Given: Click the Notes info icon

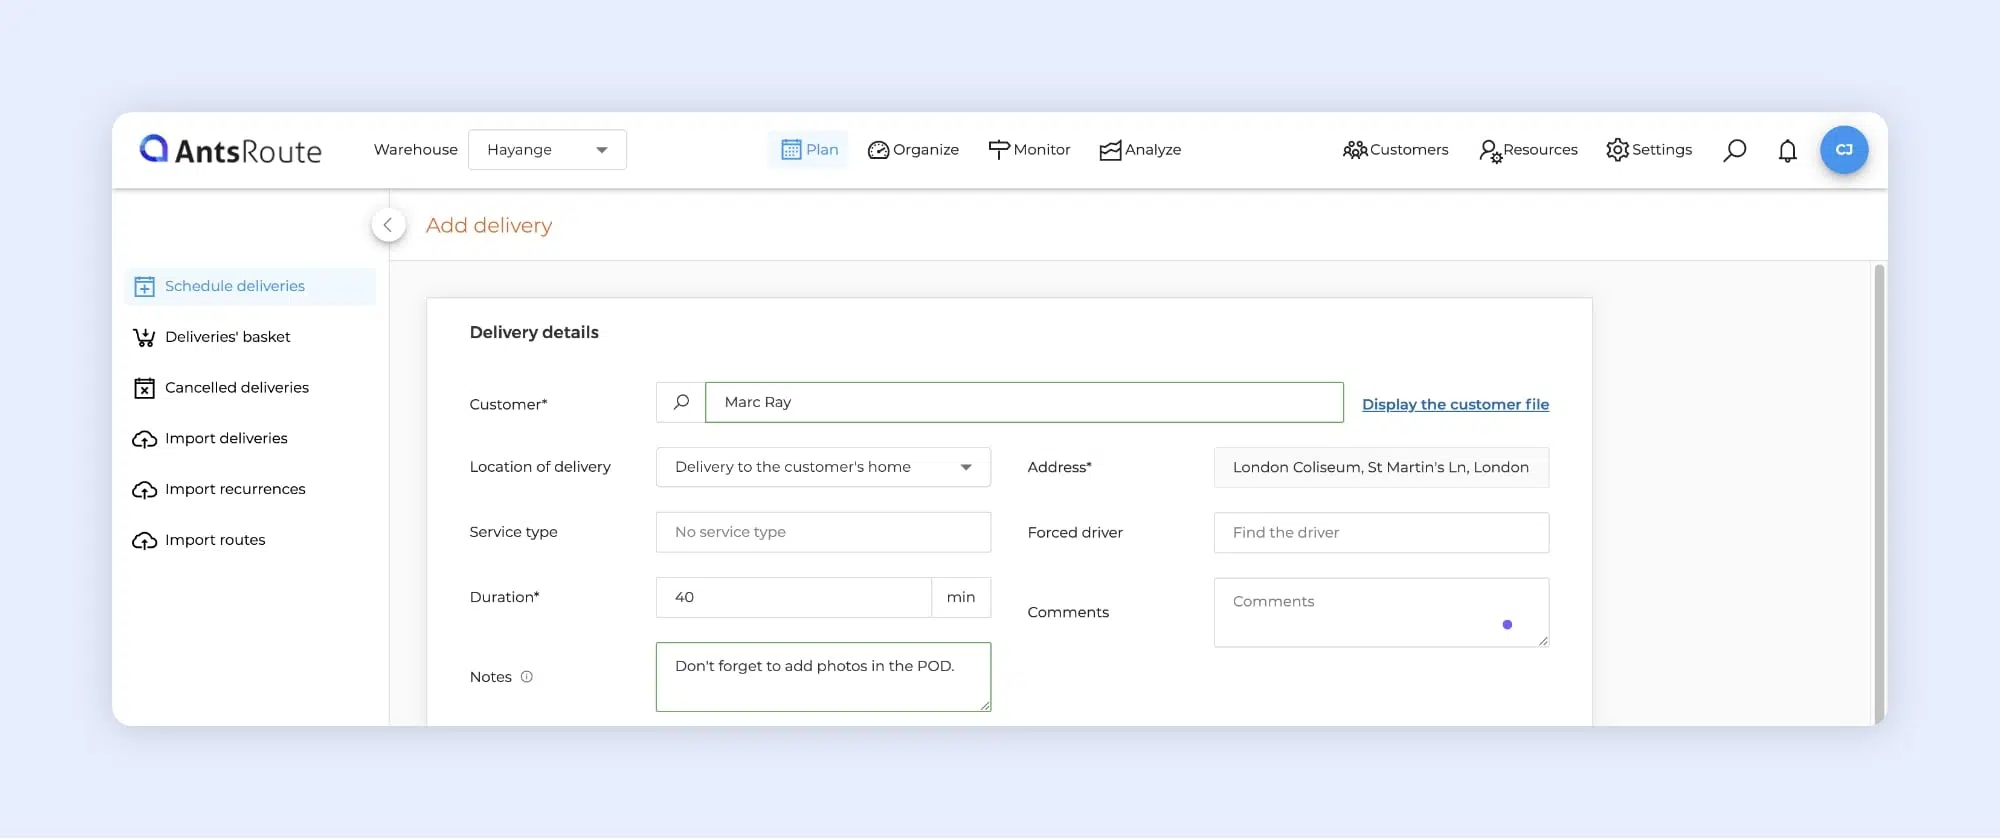Looking at the screenshot, I should click(x=527, y=677).
